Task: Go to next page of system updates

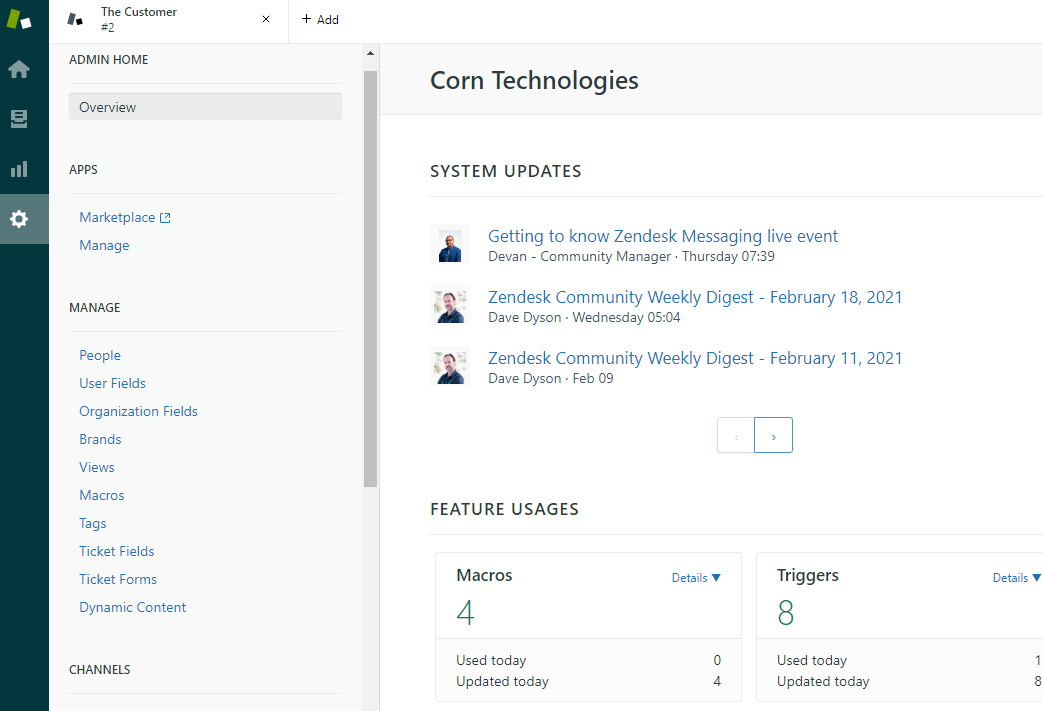Action: [x=773, y=436]
